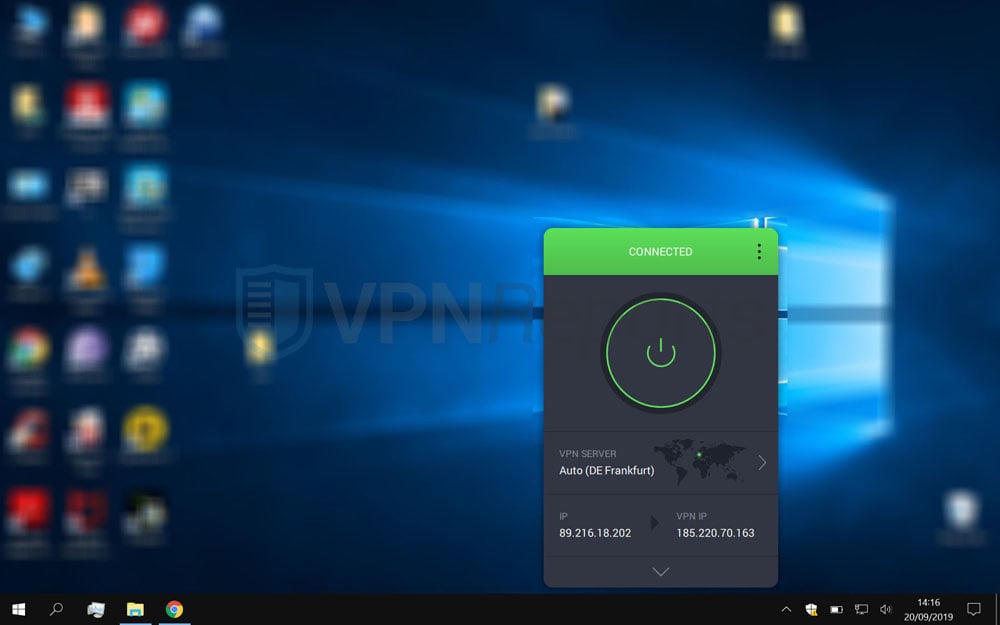This screenshot has width=1000, height=625.
Task: Open the three-dot menu in VPN header
Action: click(x=759, y=252)
